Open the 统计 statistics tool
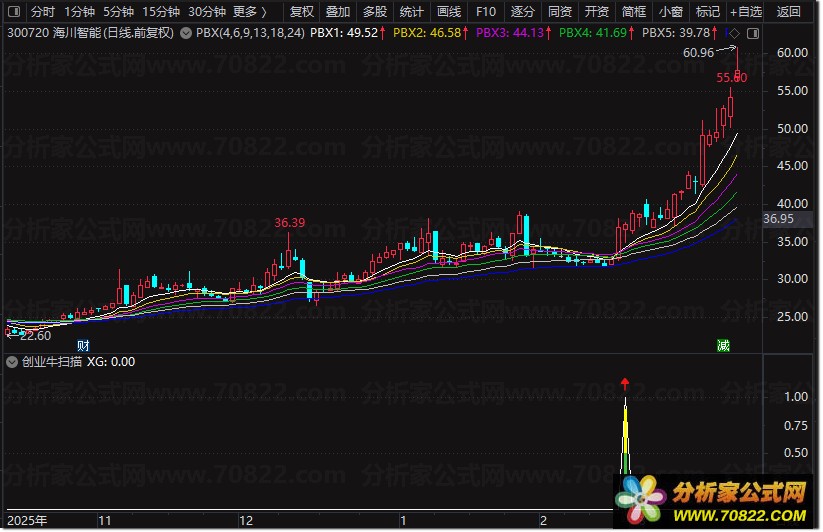The width and height of the screenshot is (823, 532). [x=412, y=11]
